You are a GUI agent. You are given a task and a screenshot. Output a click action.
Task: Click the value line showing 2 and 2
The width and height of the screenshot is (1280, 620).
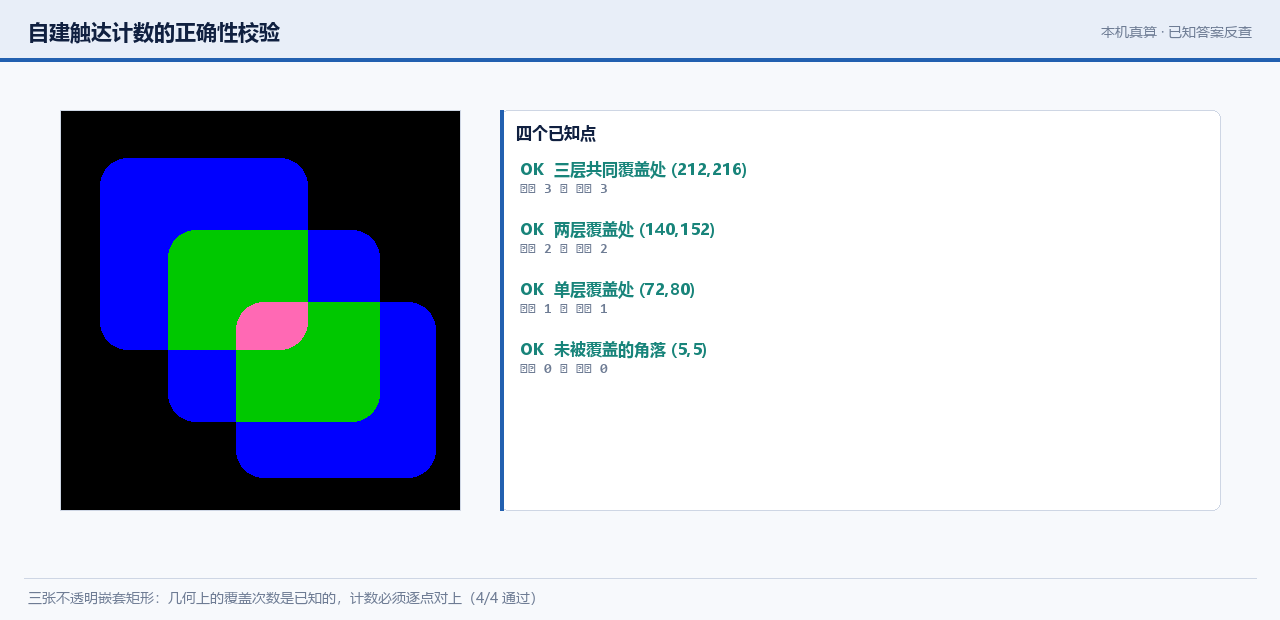[x=564, y=249]
